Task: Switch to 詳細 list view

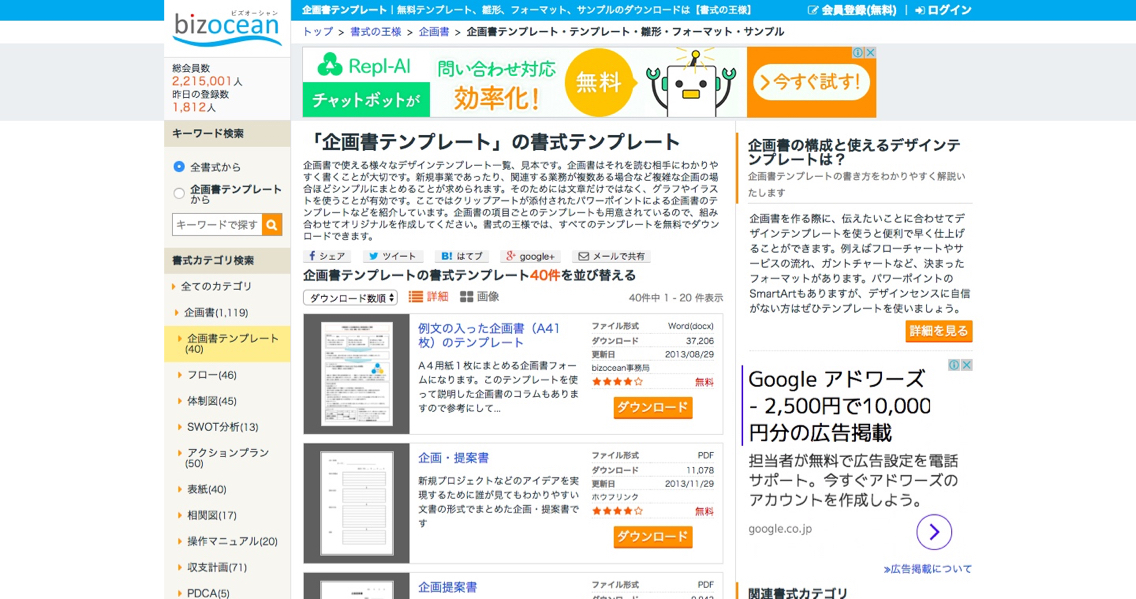Action: 429,297
